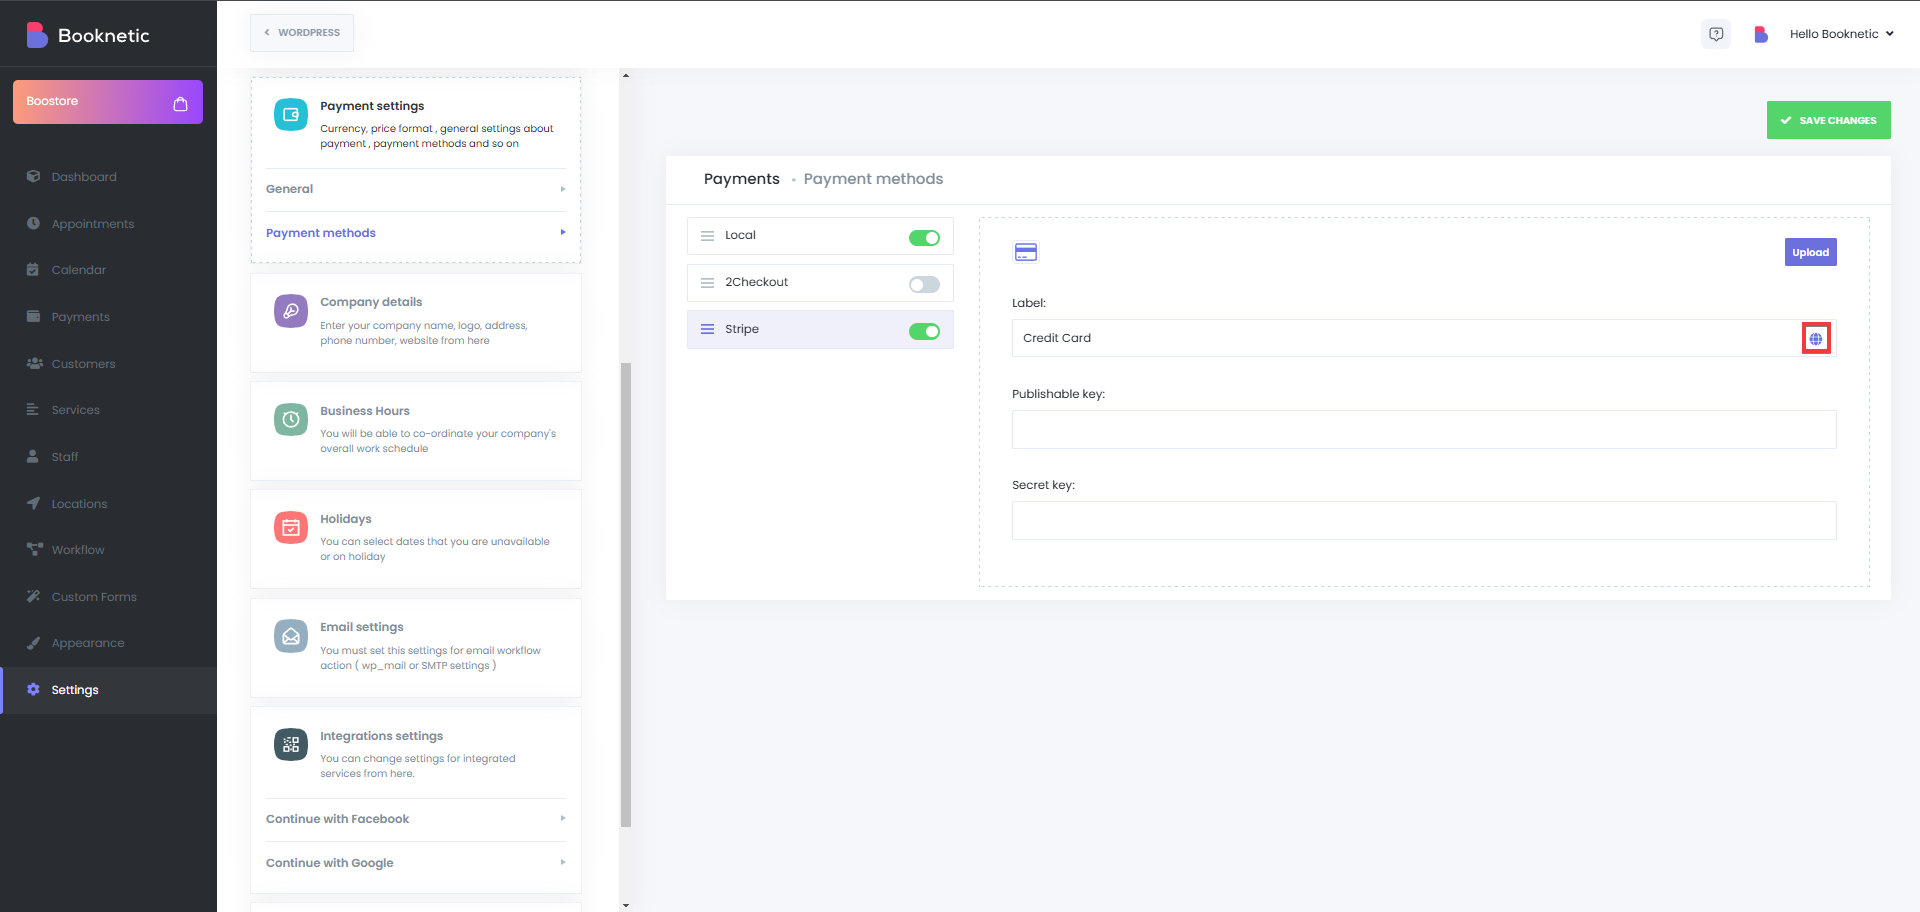Viewport: 1920px width, 912px height.
Task: Open the Business Hours settings card
Action: 416,430
